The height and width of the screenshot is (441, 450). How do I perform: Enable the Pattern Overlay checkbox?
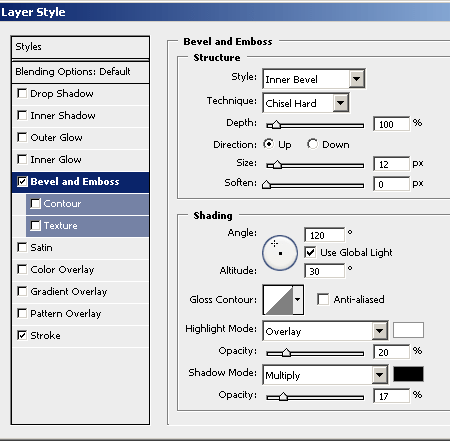point(22,313)
